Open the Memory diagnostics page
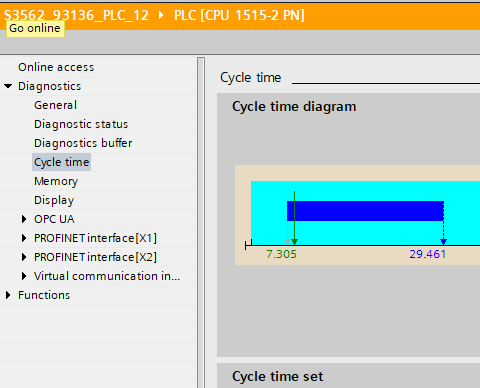This screenshot has width=480, height=388. (56, 181)
